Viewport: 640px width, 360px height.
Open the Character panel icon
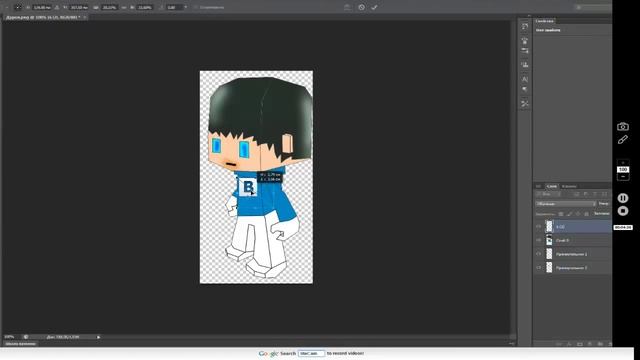[x=525, y=79]
